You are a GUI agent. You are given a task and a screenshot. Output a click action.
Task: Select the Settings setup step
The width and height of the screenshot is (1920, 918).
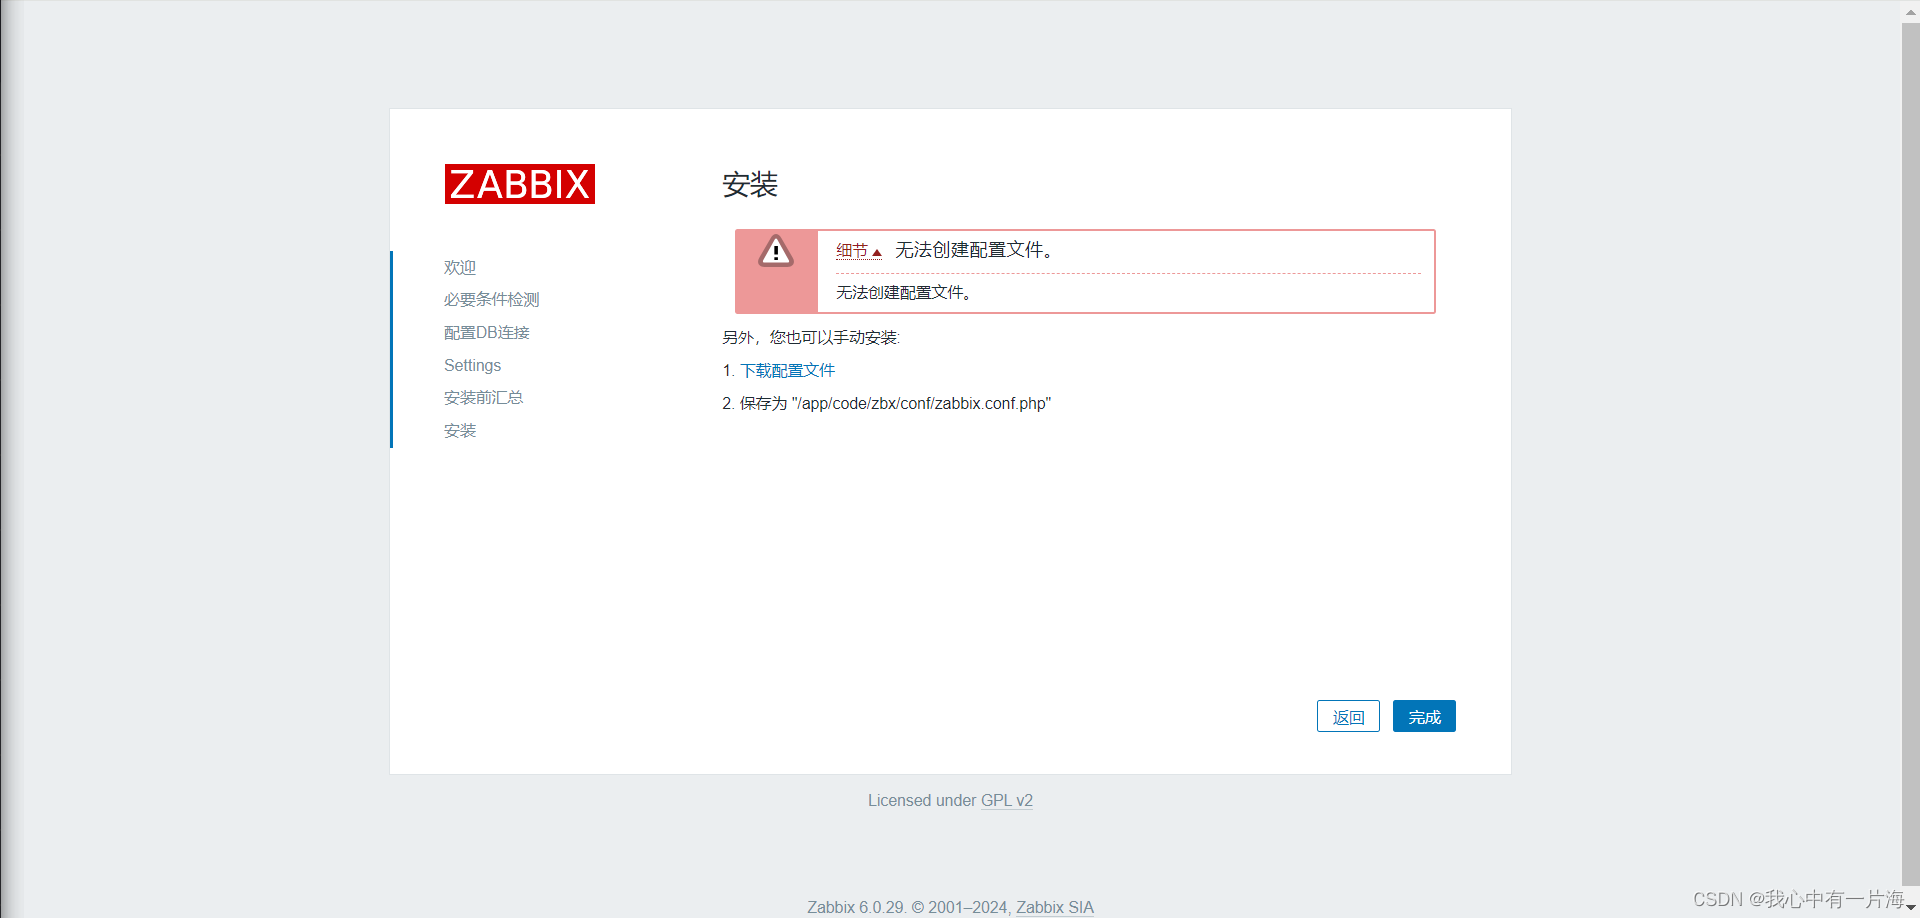(472, 365)
